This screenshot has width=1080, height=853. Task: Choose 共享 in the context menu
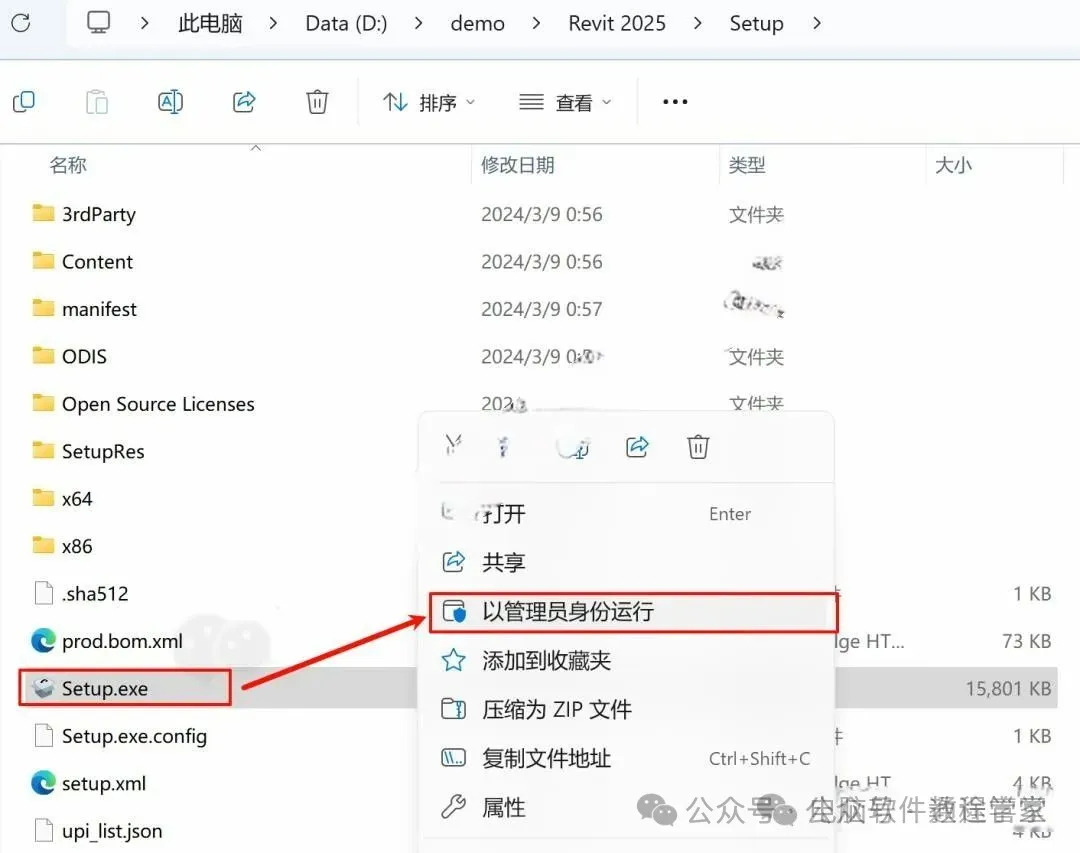(x=627, y=562)
